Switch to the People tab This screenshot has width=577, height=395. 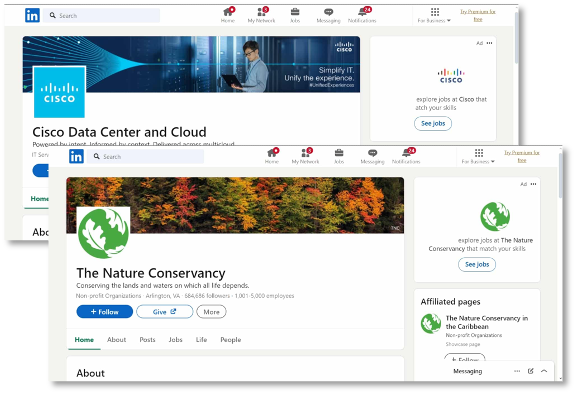(x=231, y=340)
